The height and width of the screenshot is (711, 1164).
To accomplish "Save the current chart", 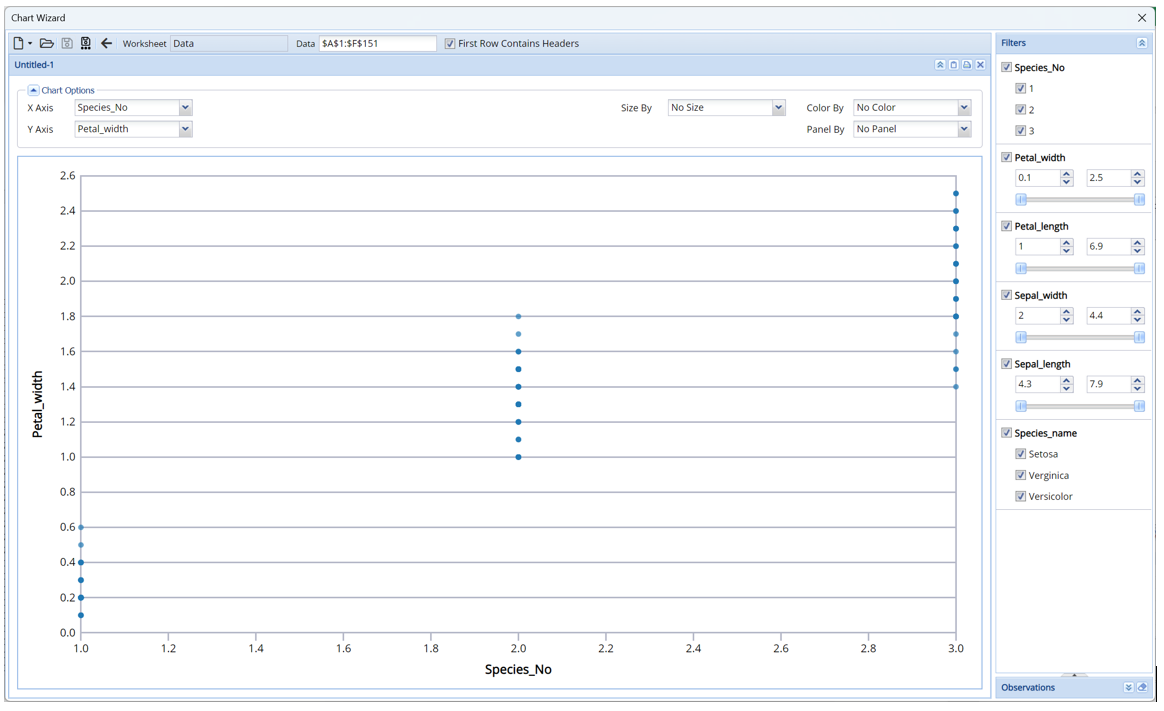I will 66,43.
